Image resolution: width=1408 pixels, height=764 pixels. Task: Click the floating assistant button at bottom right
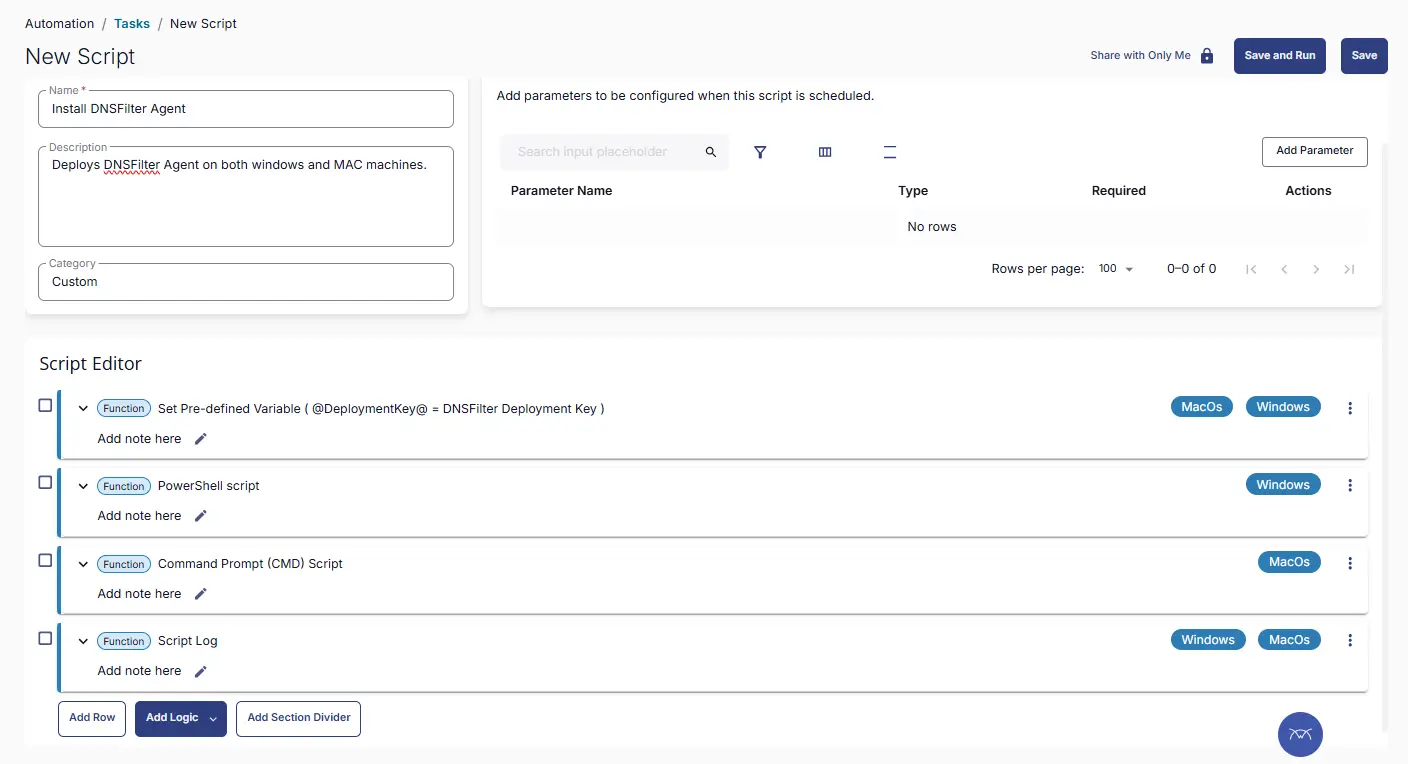[1300, 734]
